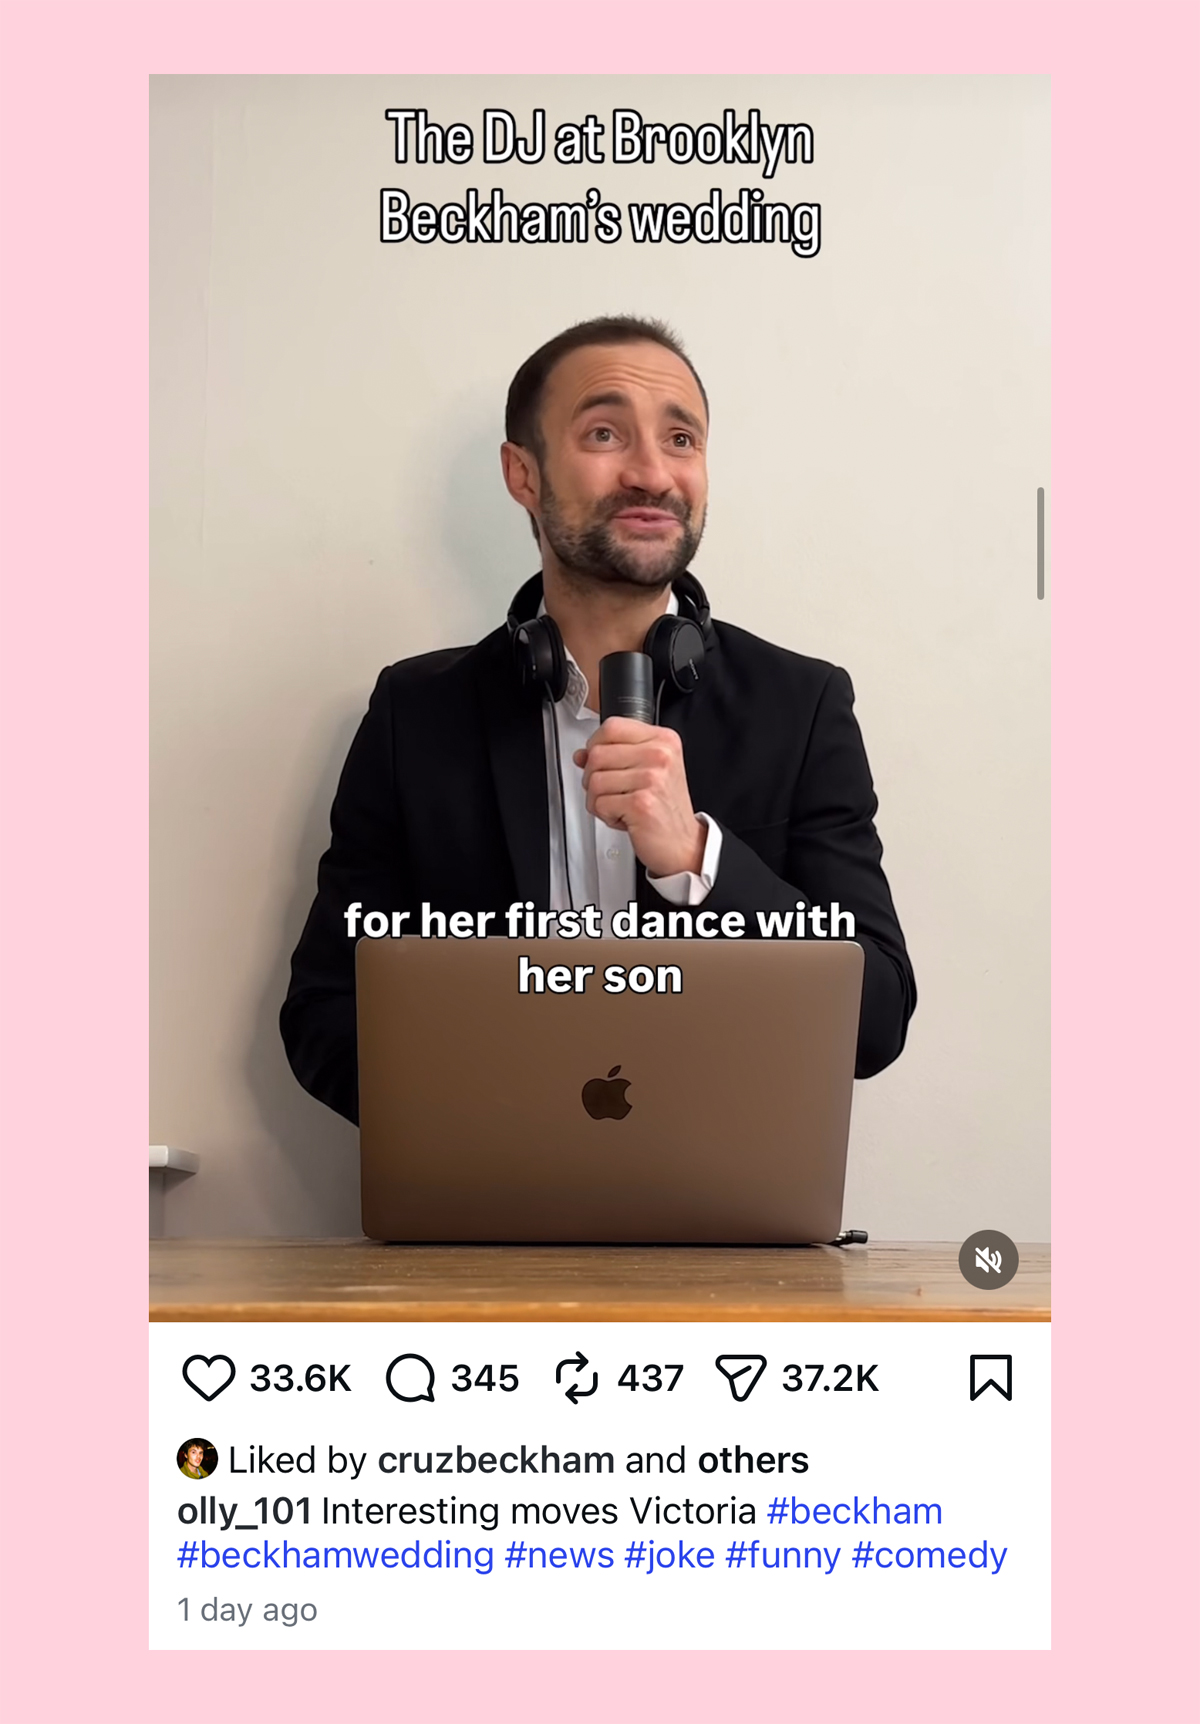The width and height of the screenshot is (1200, 1724).
Task: Click the vertical scrollbar on the video
Action: [x=1041, y=543]
